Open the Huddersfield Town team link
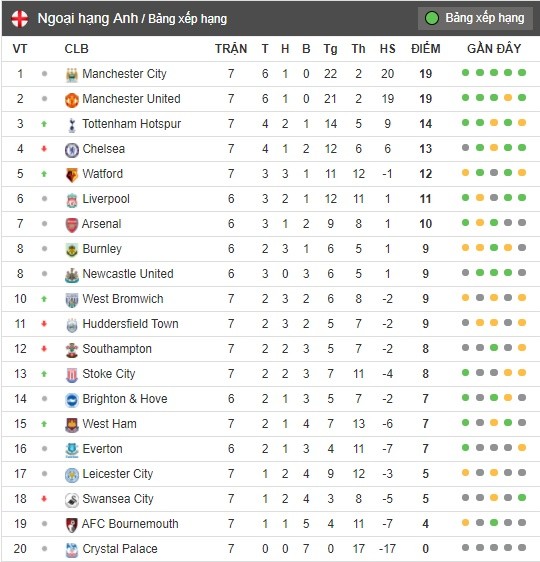The width and height of the screenshot is (540, 562). (130, 324)
